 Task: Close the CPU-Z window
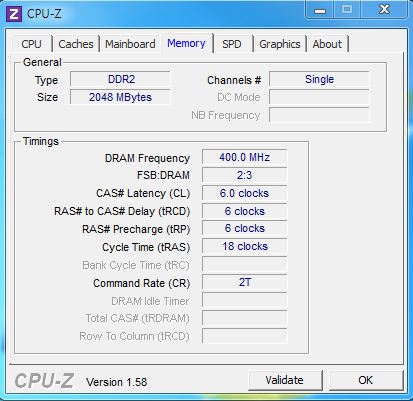coord(384,10)
